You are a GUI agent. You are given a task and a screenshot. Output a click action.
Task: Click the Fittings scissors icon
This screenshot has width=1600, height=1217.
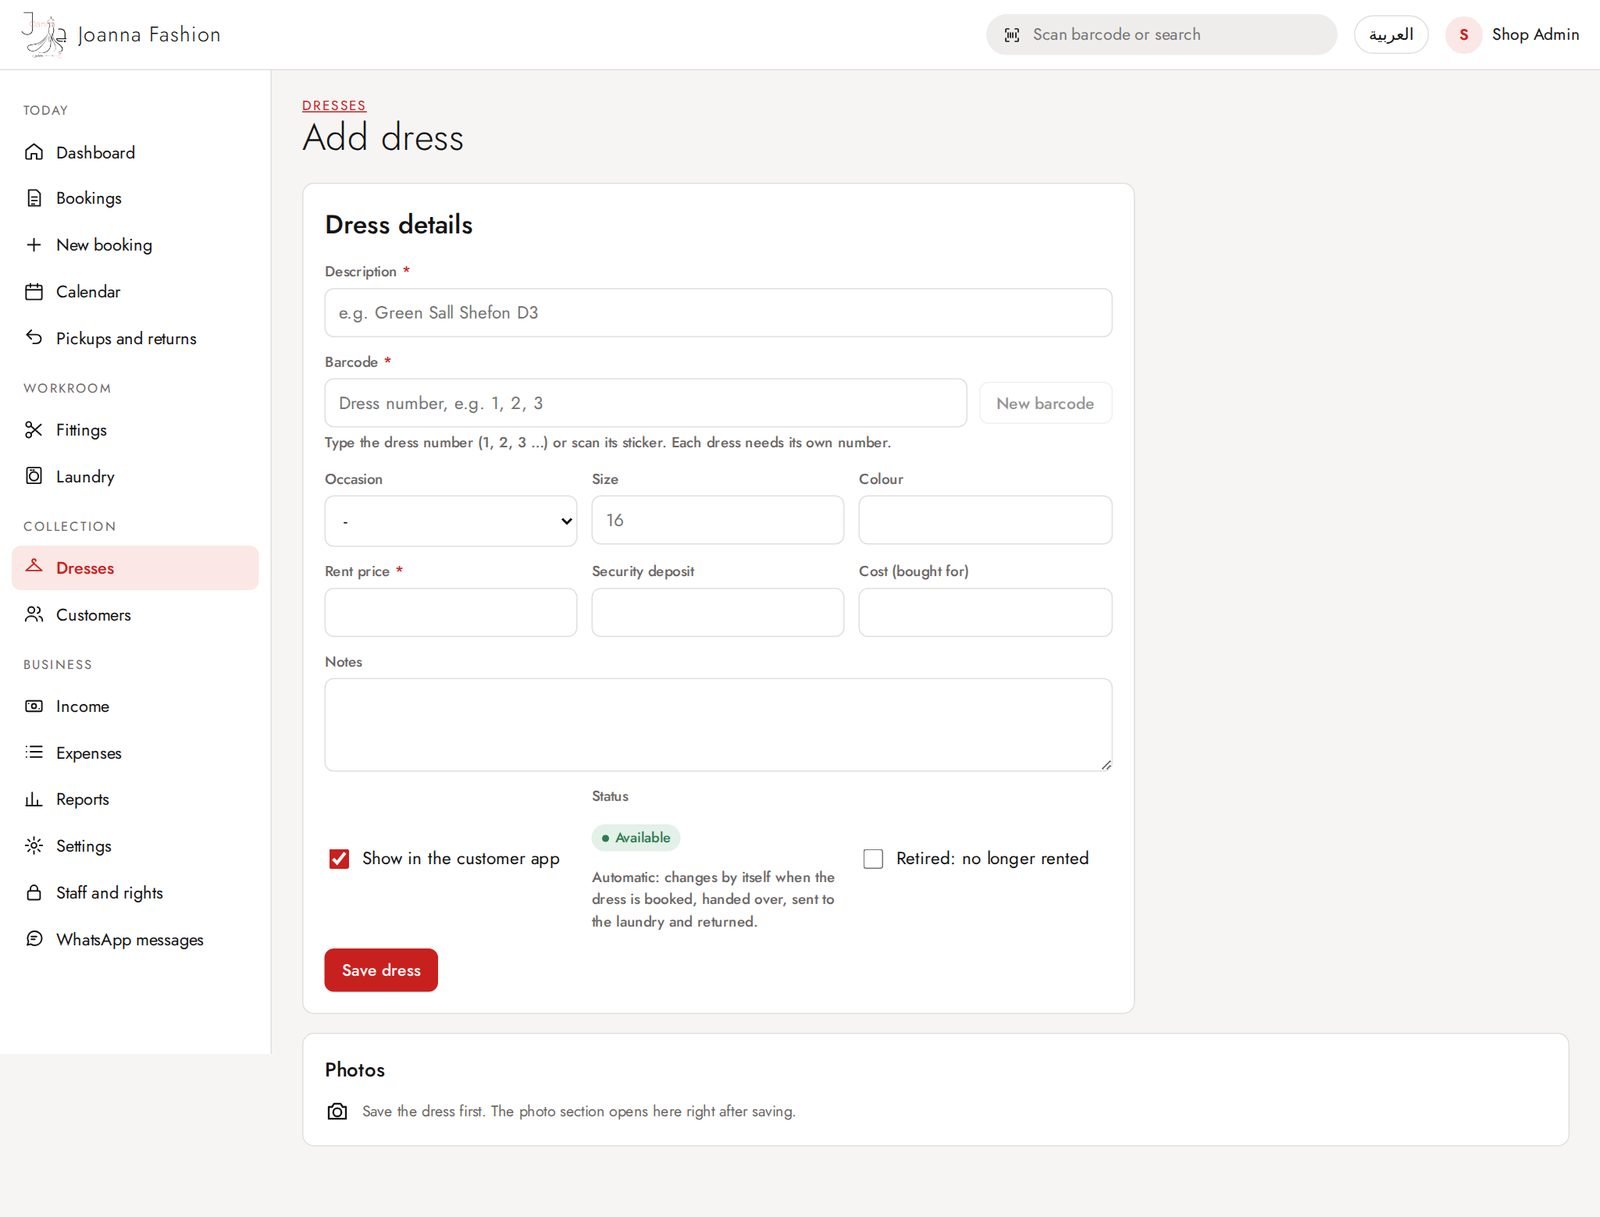pyautogui.click(x=34, y=430)
